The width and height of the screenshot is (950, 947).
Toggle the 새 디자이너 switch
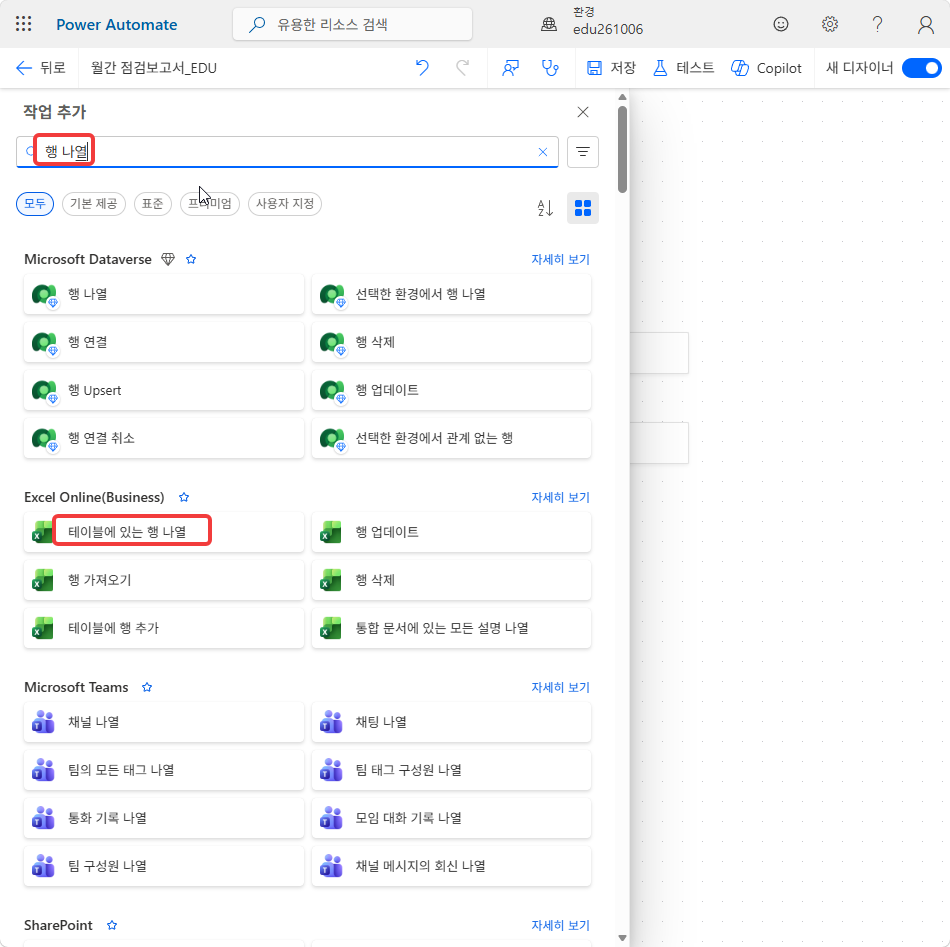(922, 68)
